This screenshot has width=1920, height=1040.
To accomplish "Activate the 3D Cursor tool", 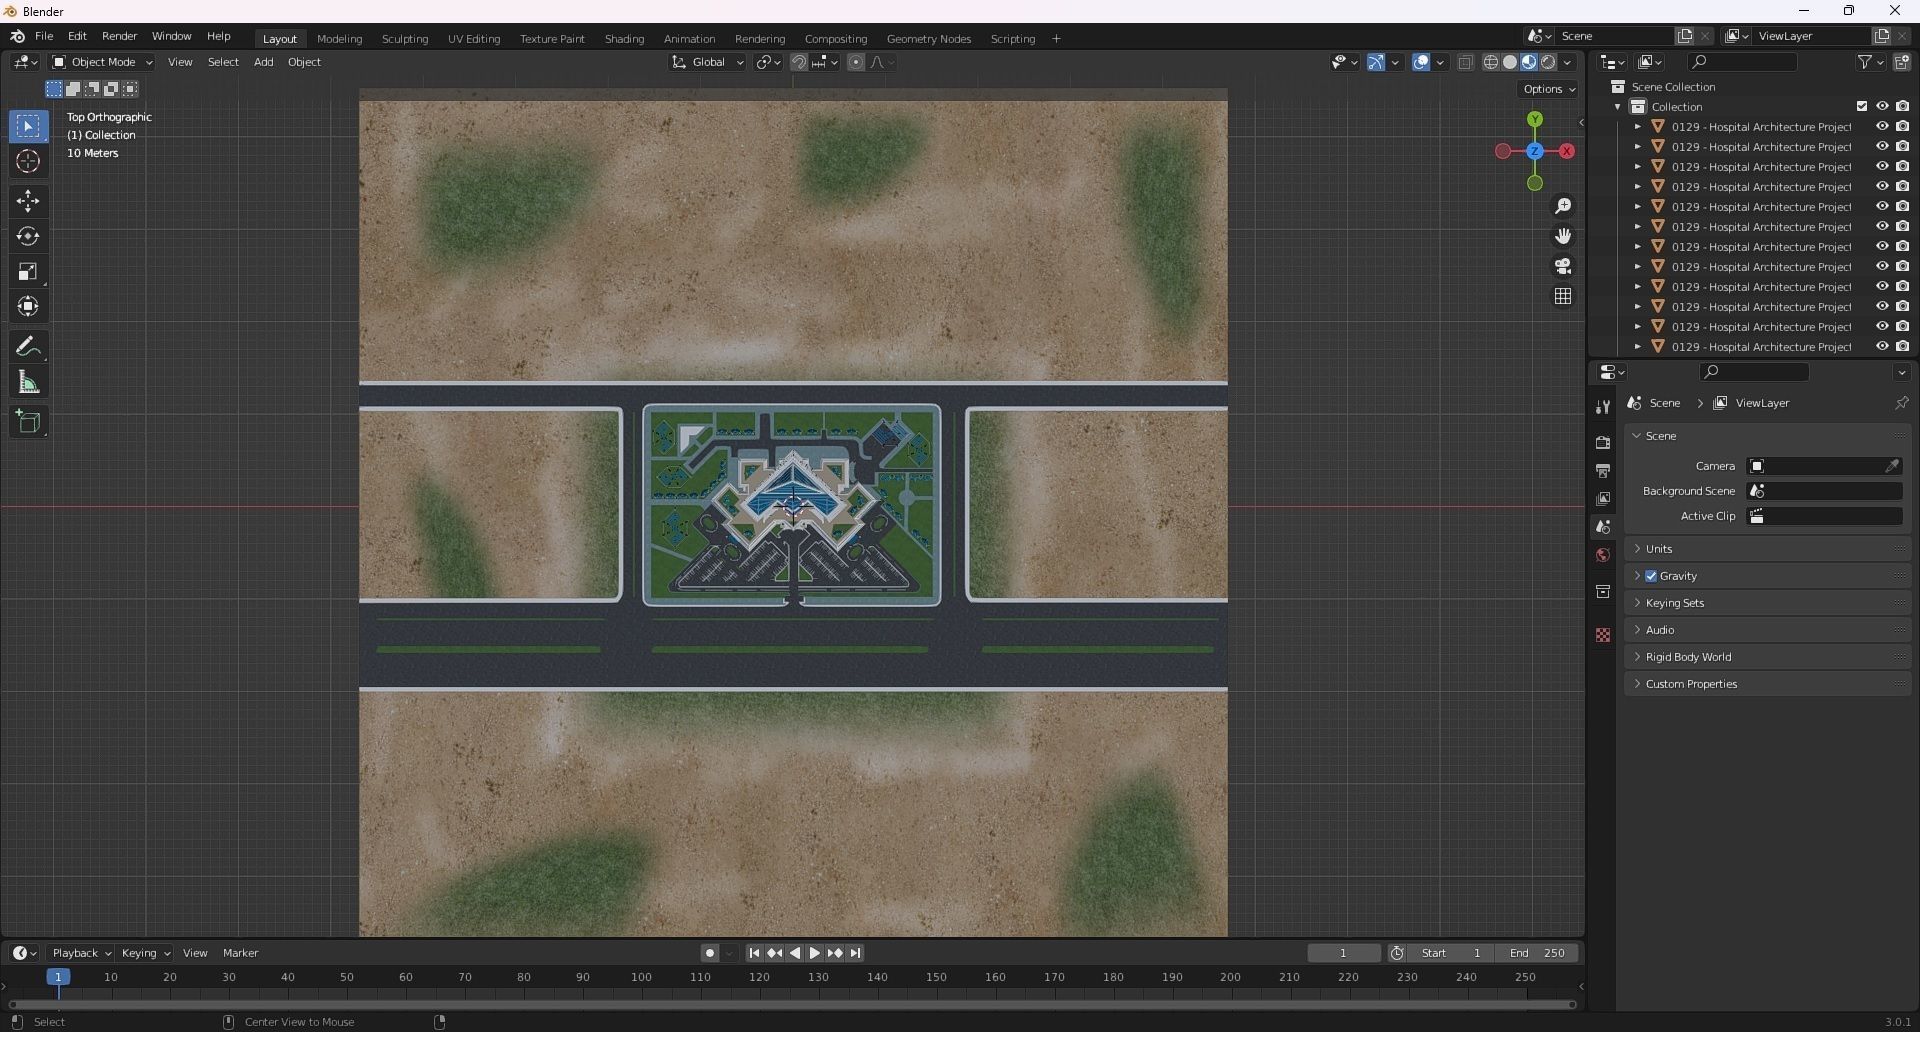I will tap(28, 161).
